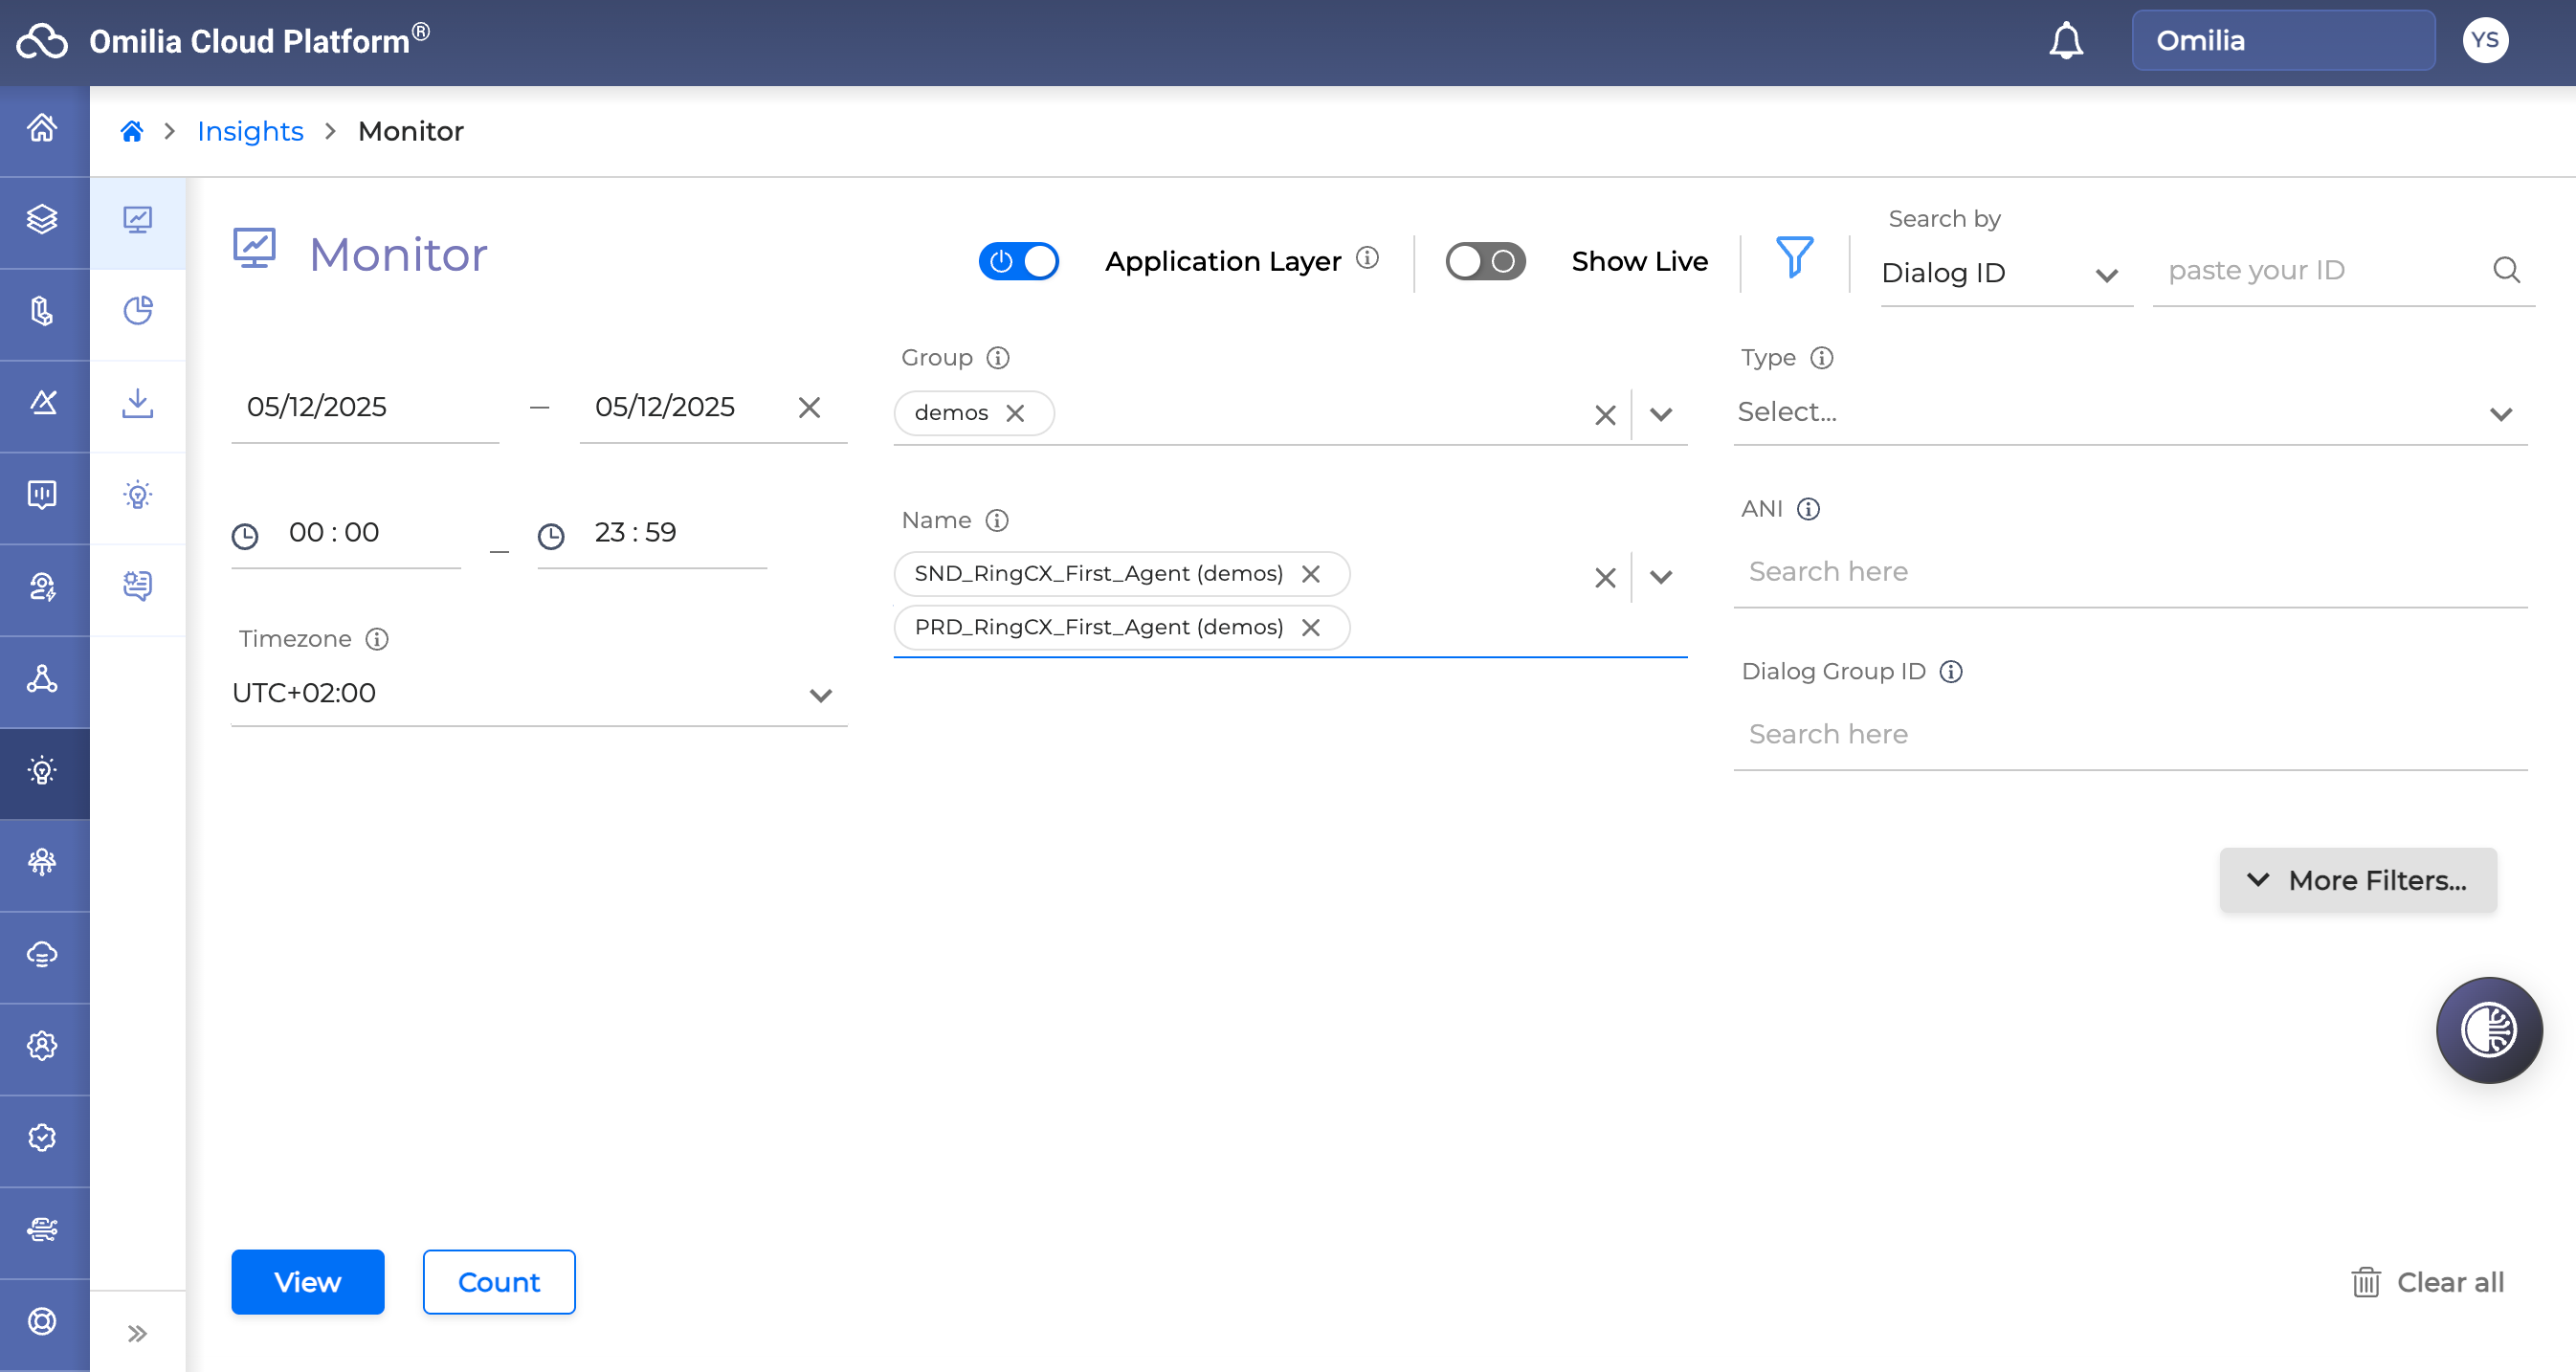Viewport: 2576px width, 1372px height.
Task: Enable the Show Live toggle
Action: tap(1485, 262)
